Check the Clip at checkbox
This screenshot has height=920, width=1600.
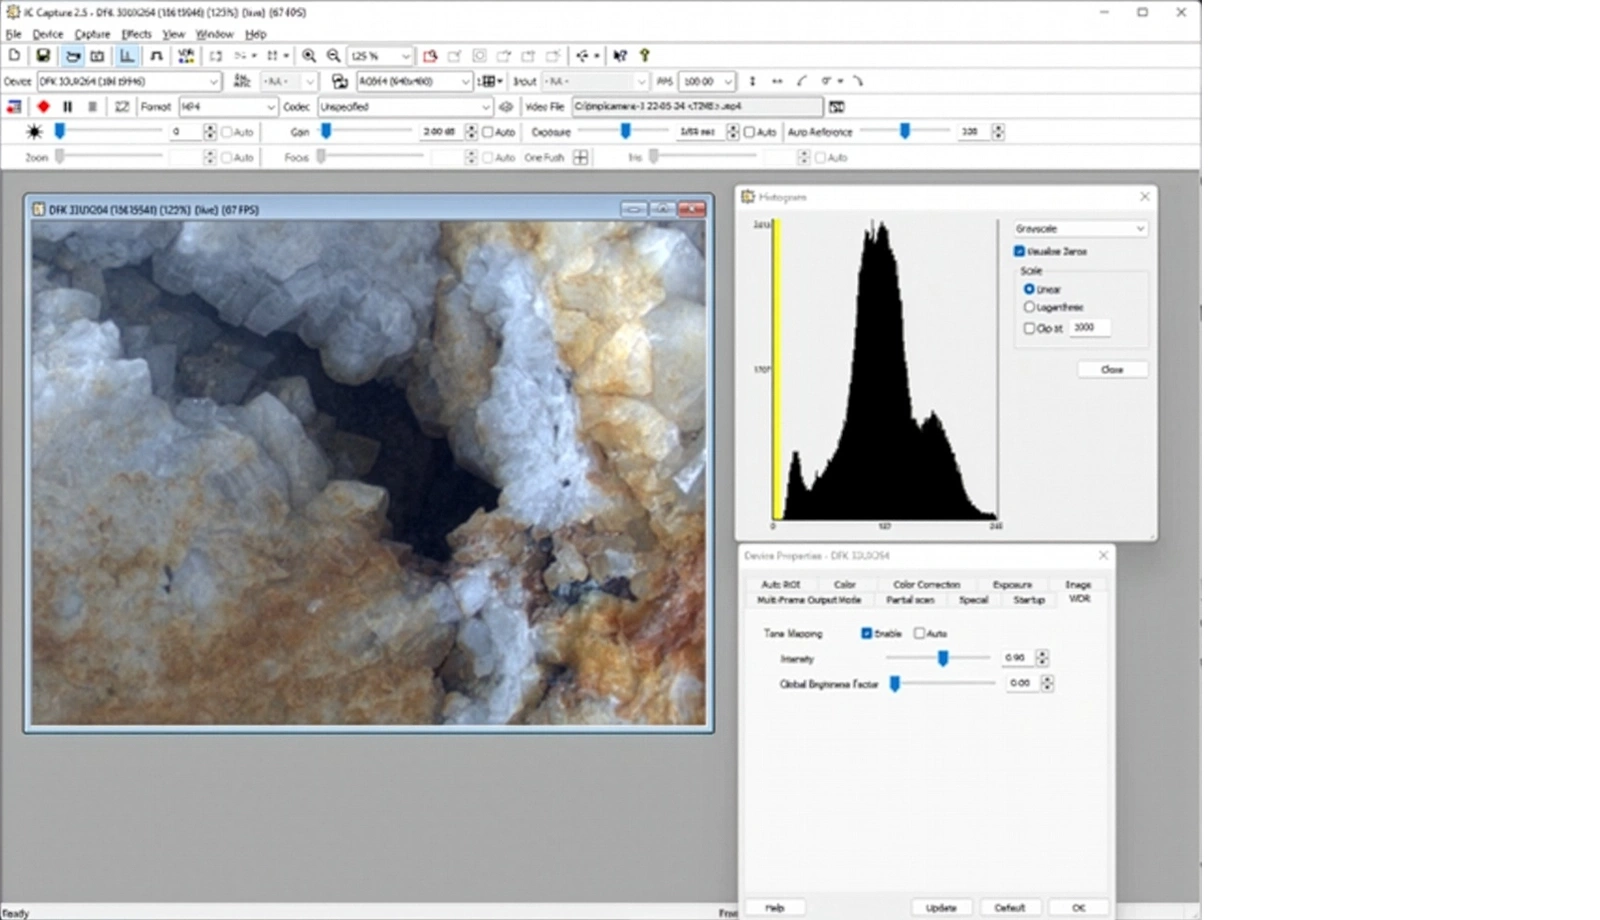1029,328
